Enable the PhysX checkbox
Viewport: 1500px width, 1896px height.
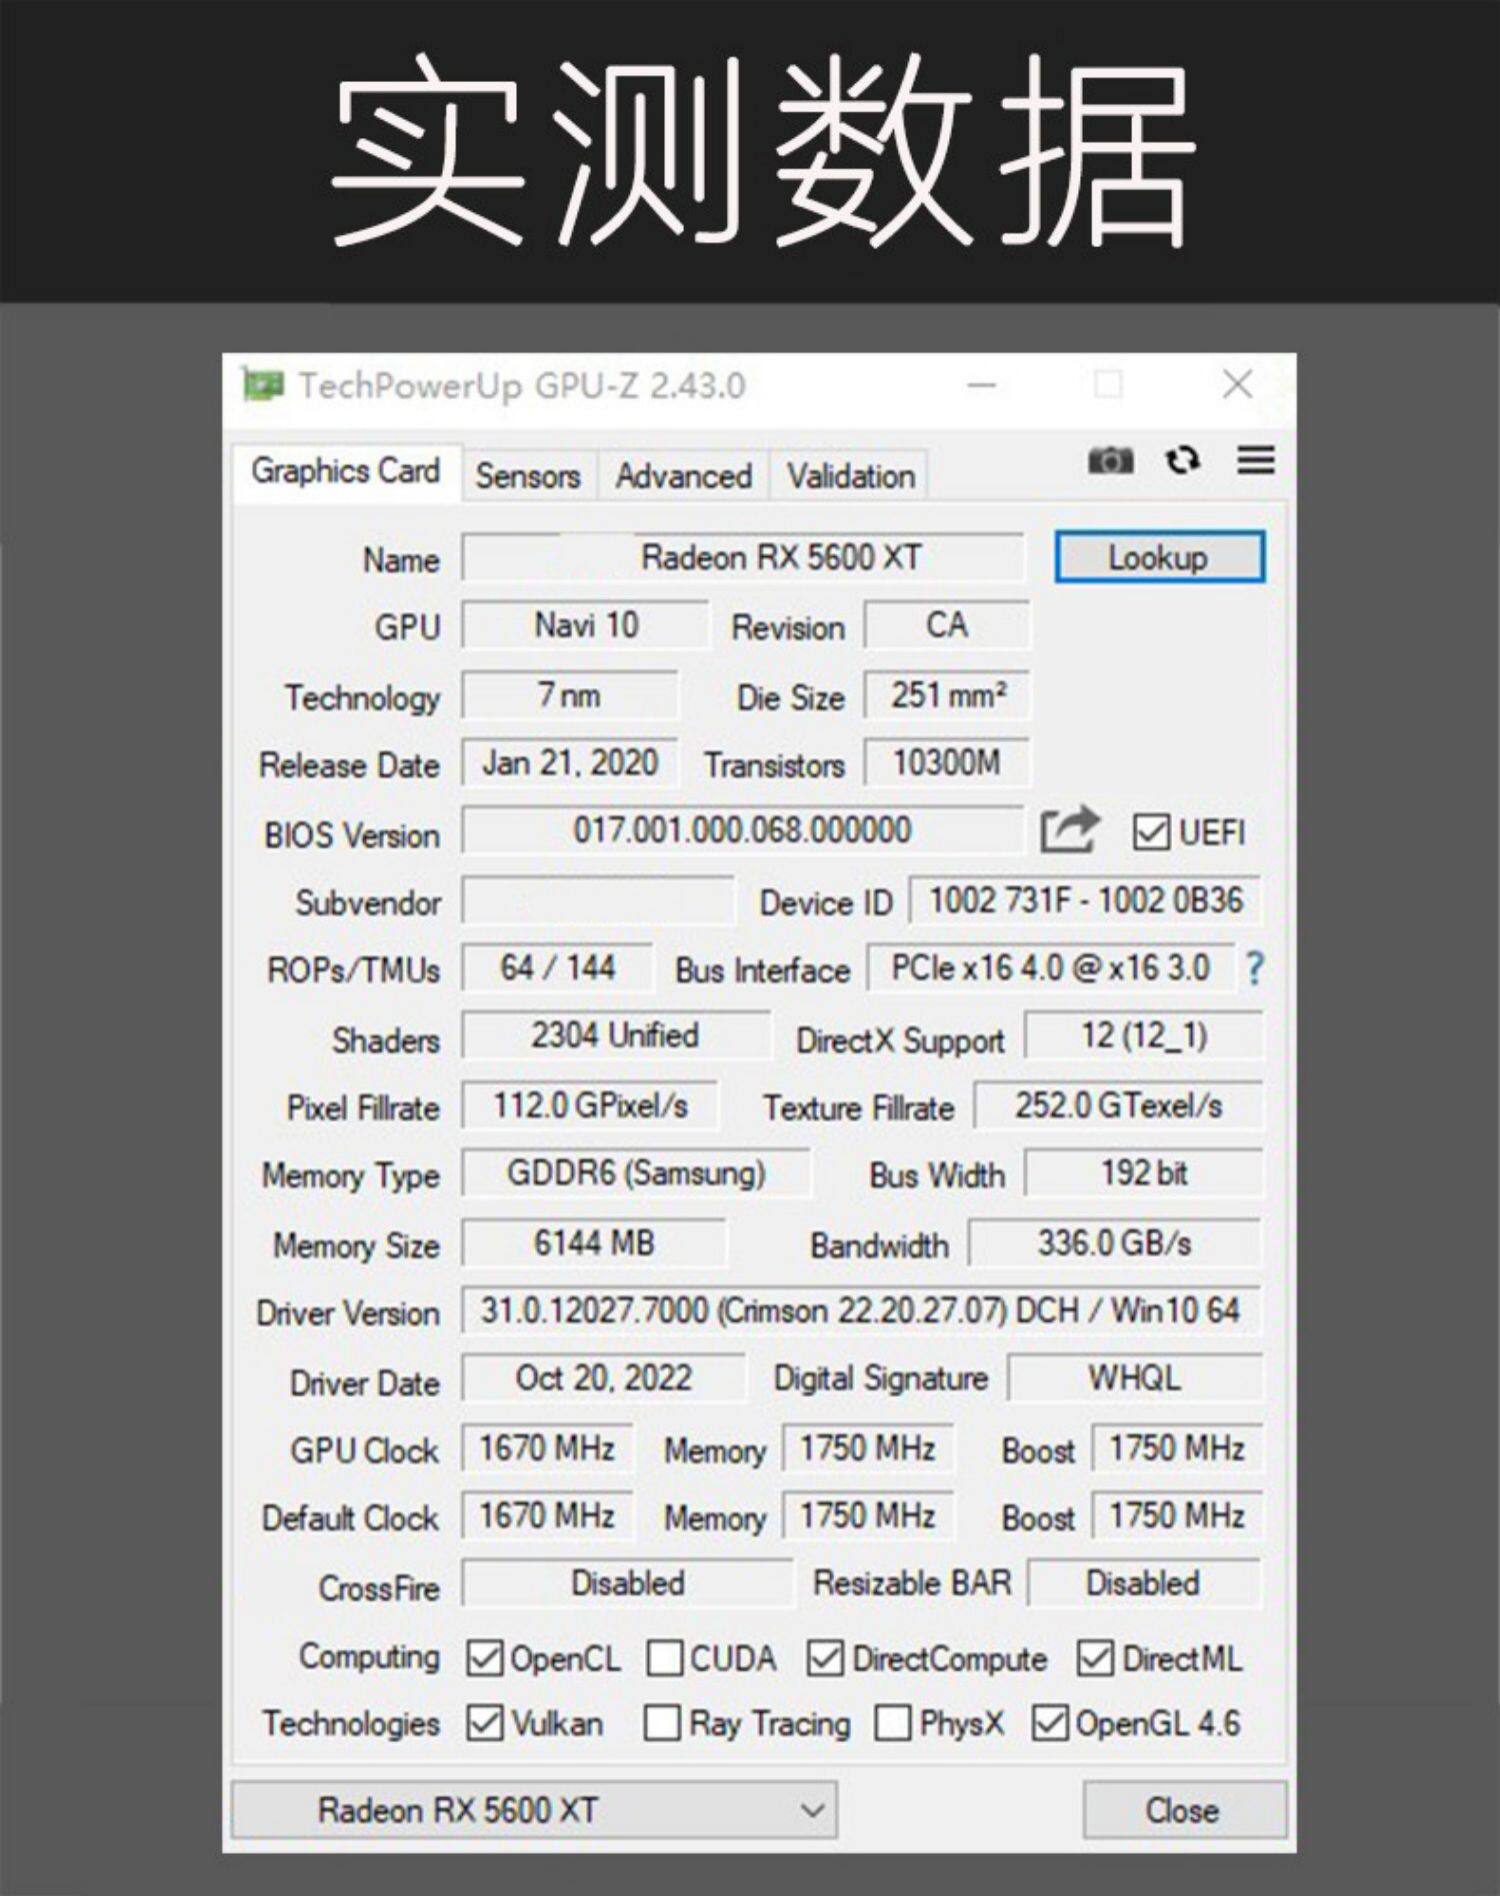point(893,1723)
